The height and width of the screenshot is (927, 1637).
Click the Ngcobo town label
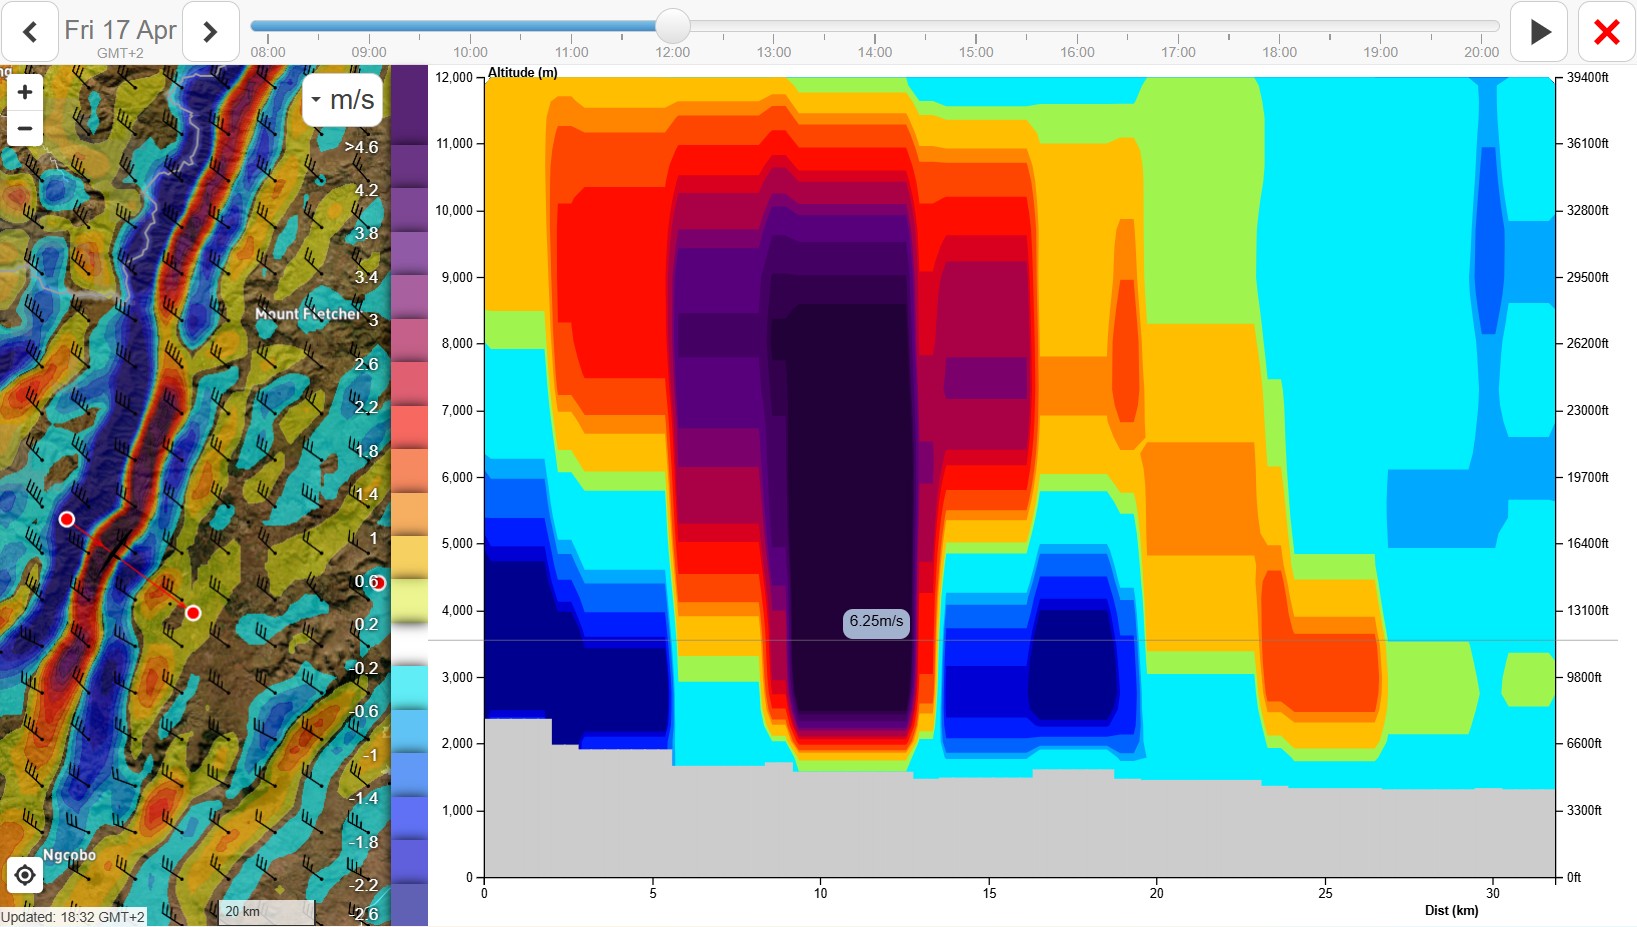coord(70,855)
